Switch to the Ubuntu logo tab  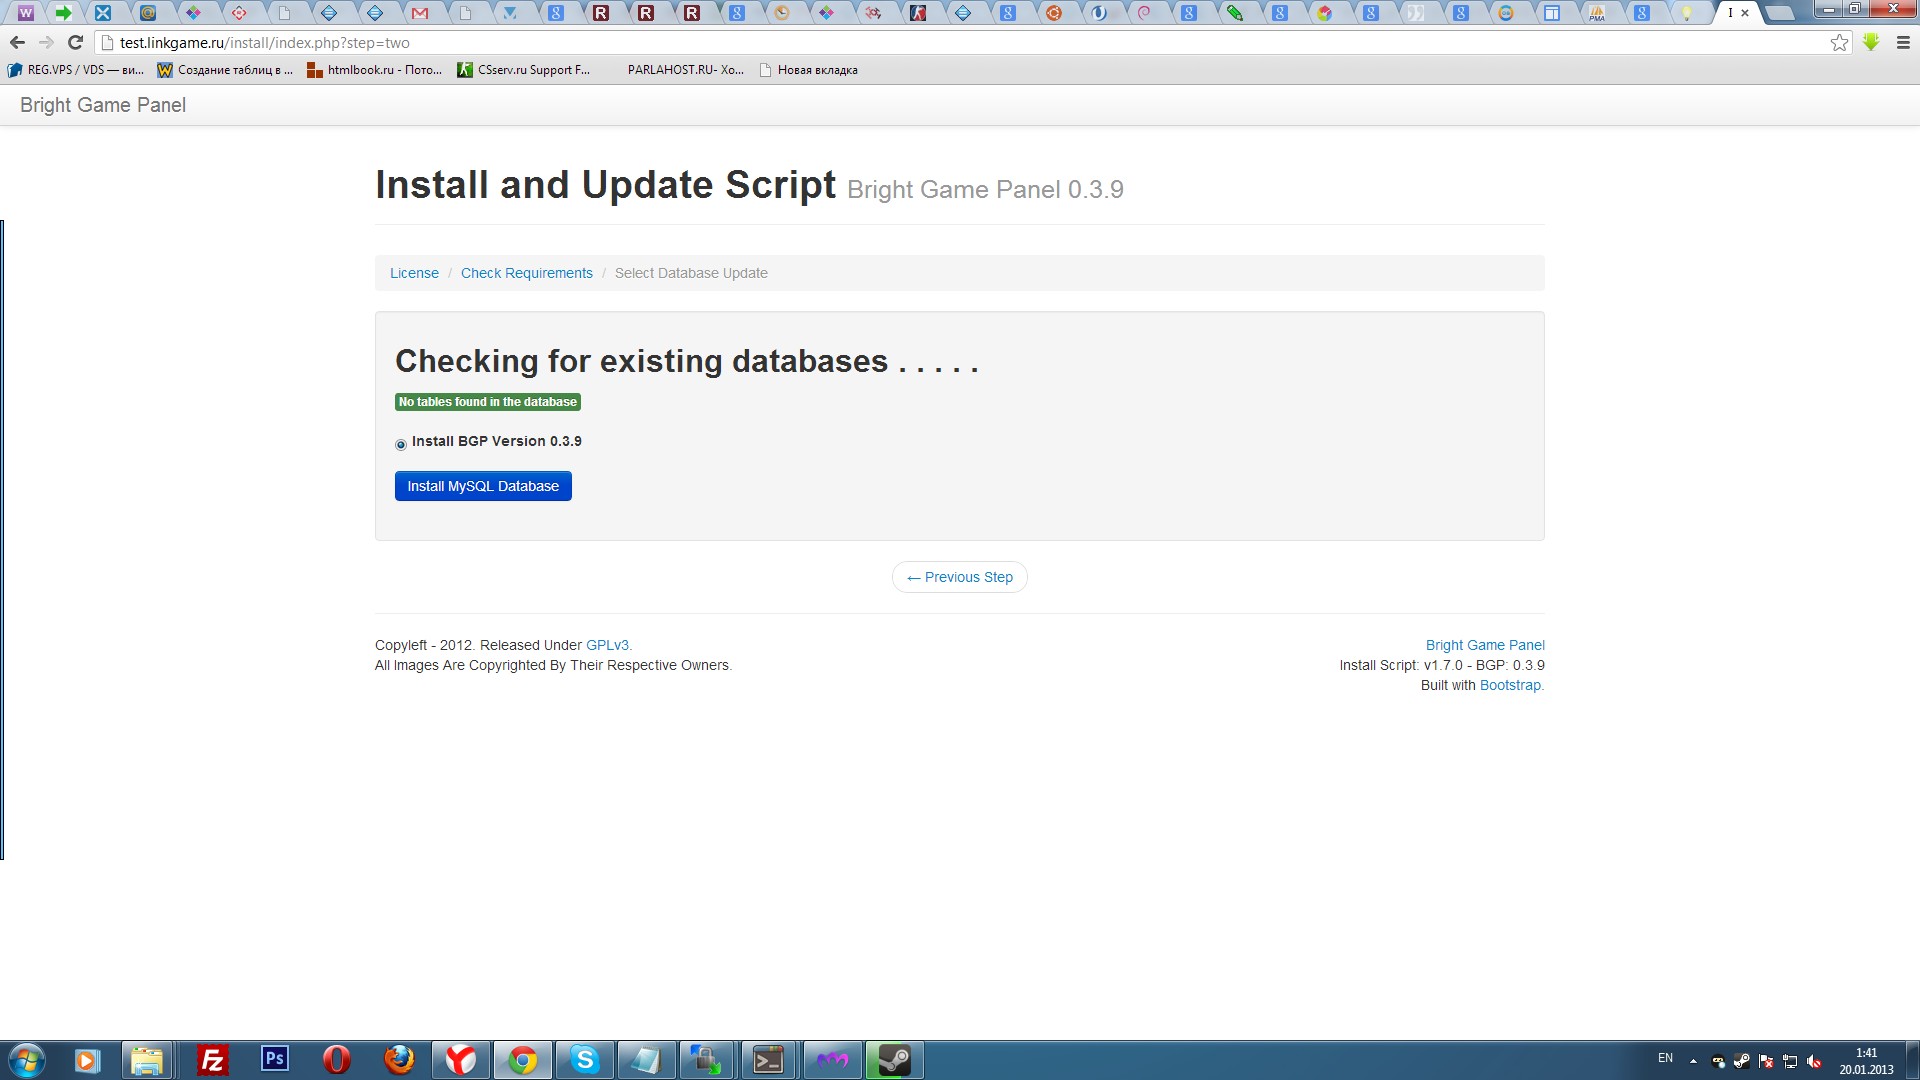[x=1053, y=13]
